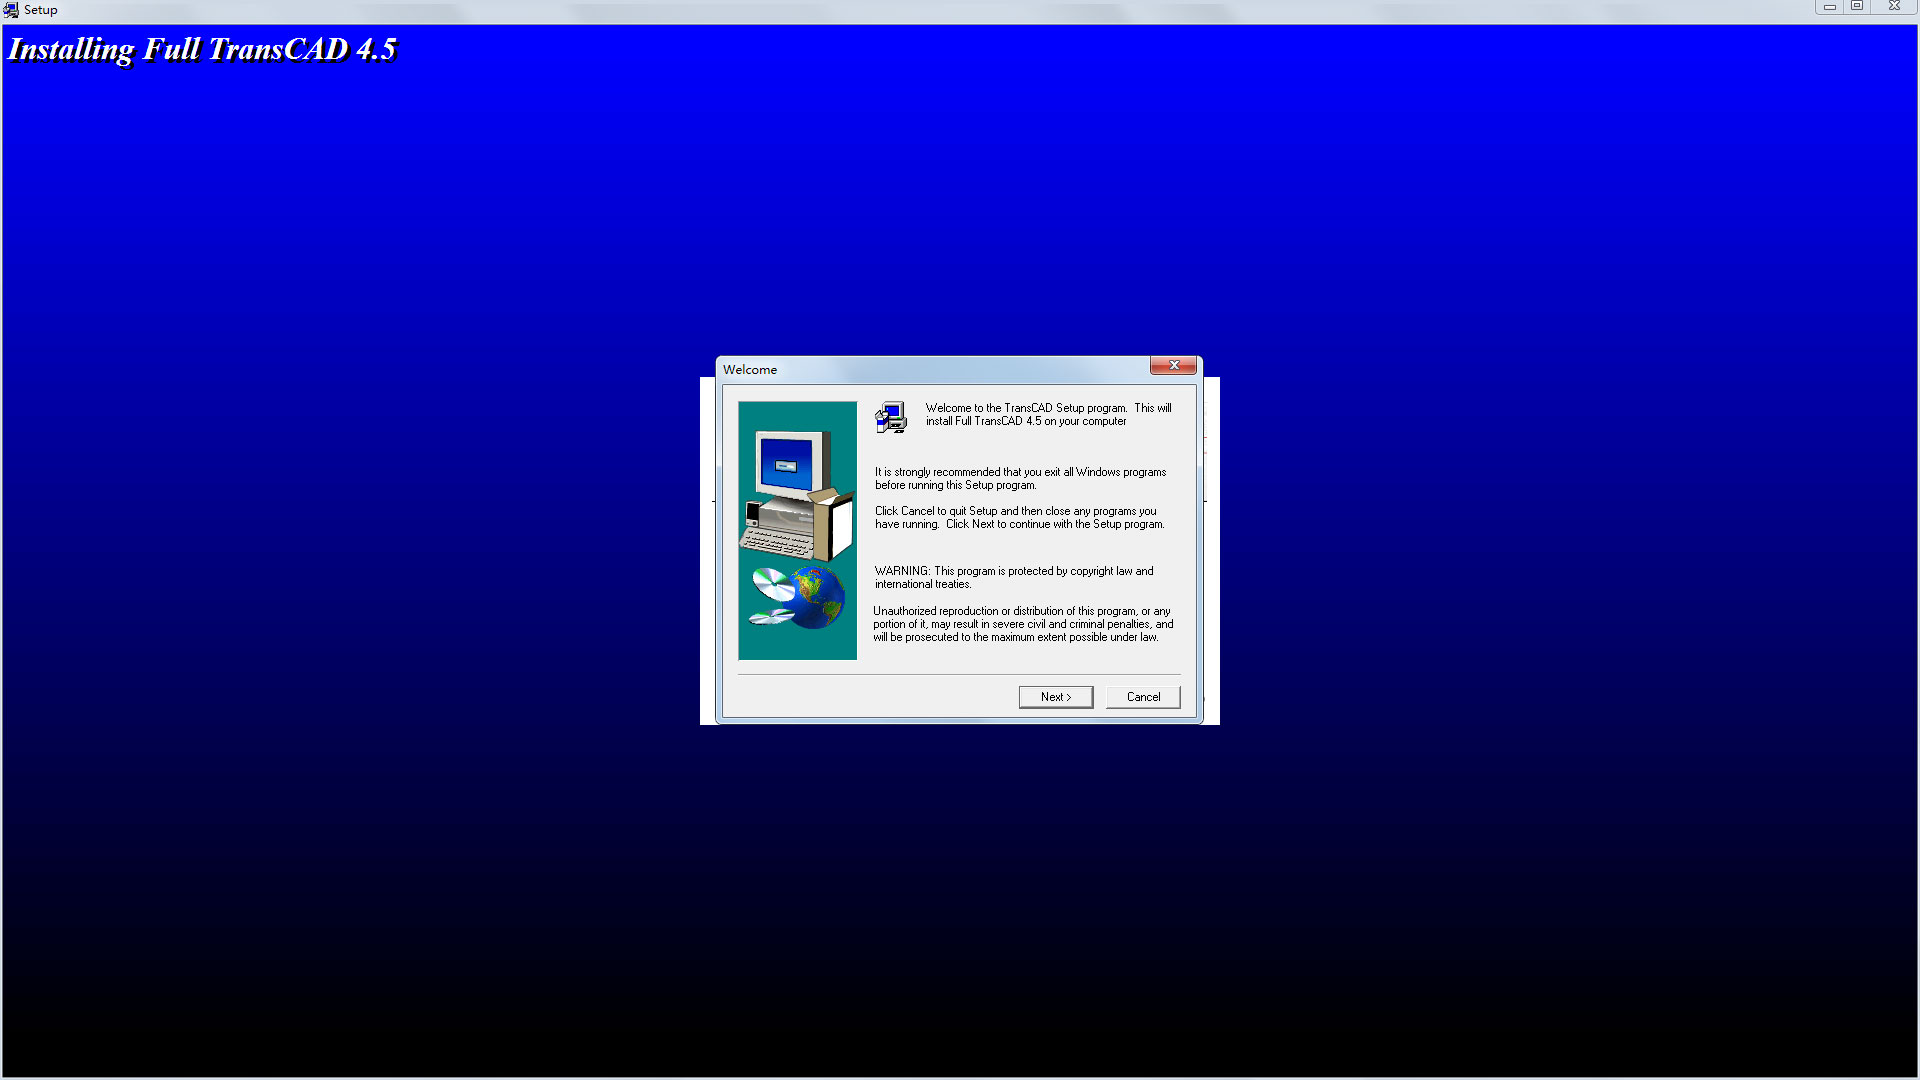Click the WARNING copyright paragraph
The width and height of the screenshot is (1920, 1080).
tap(1014, 578)
